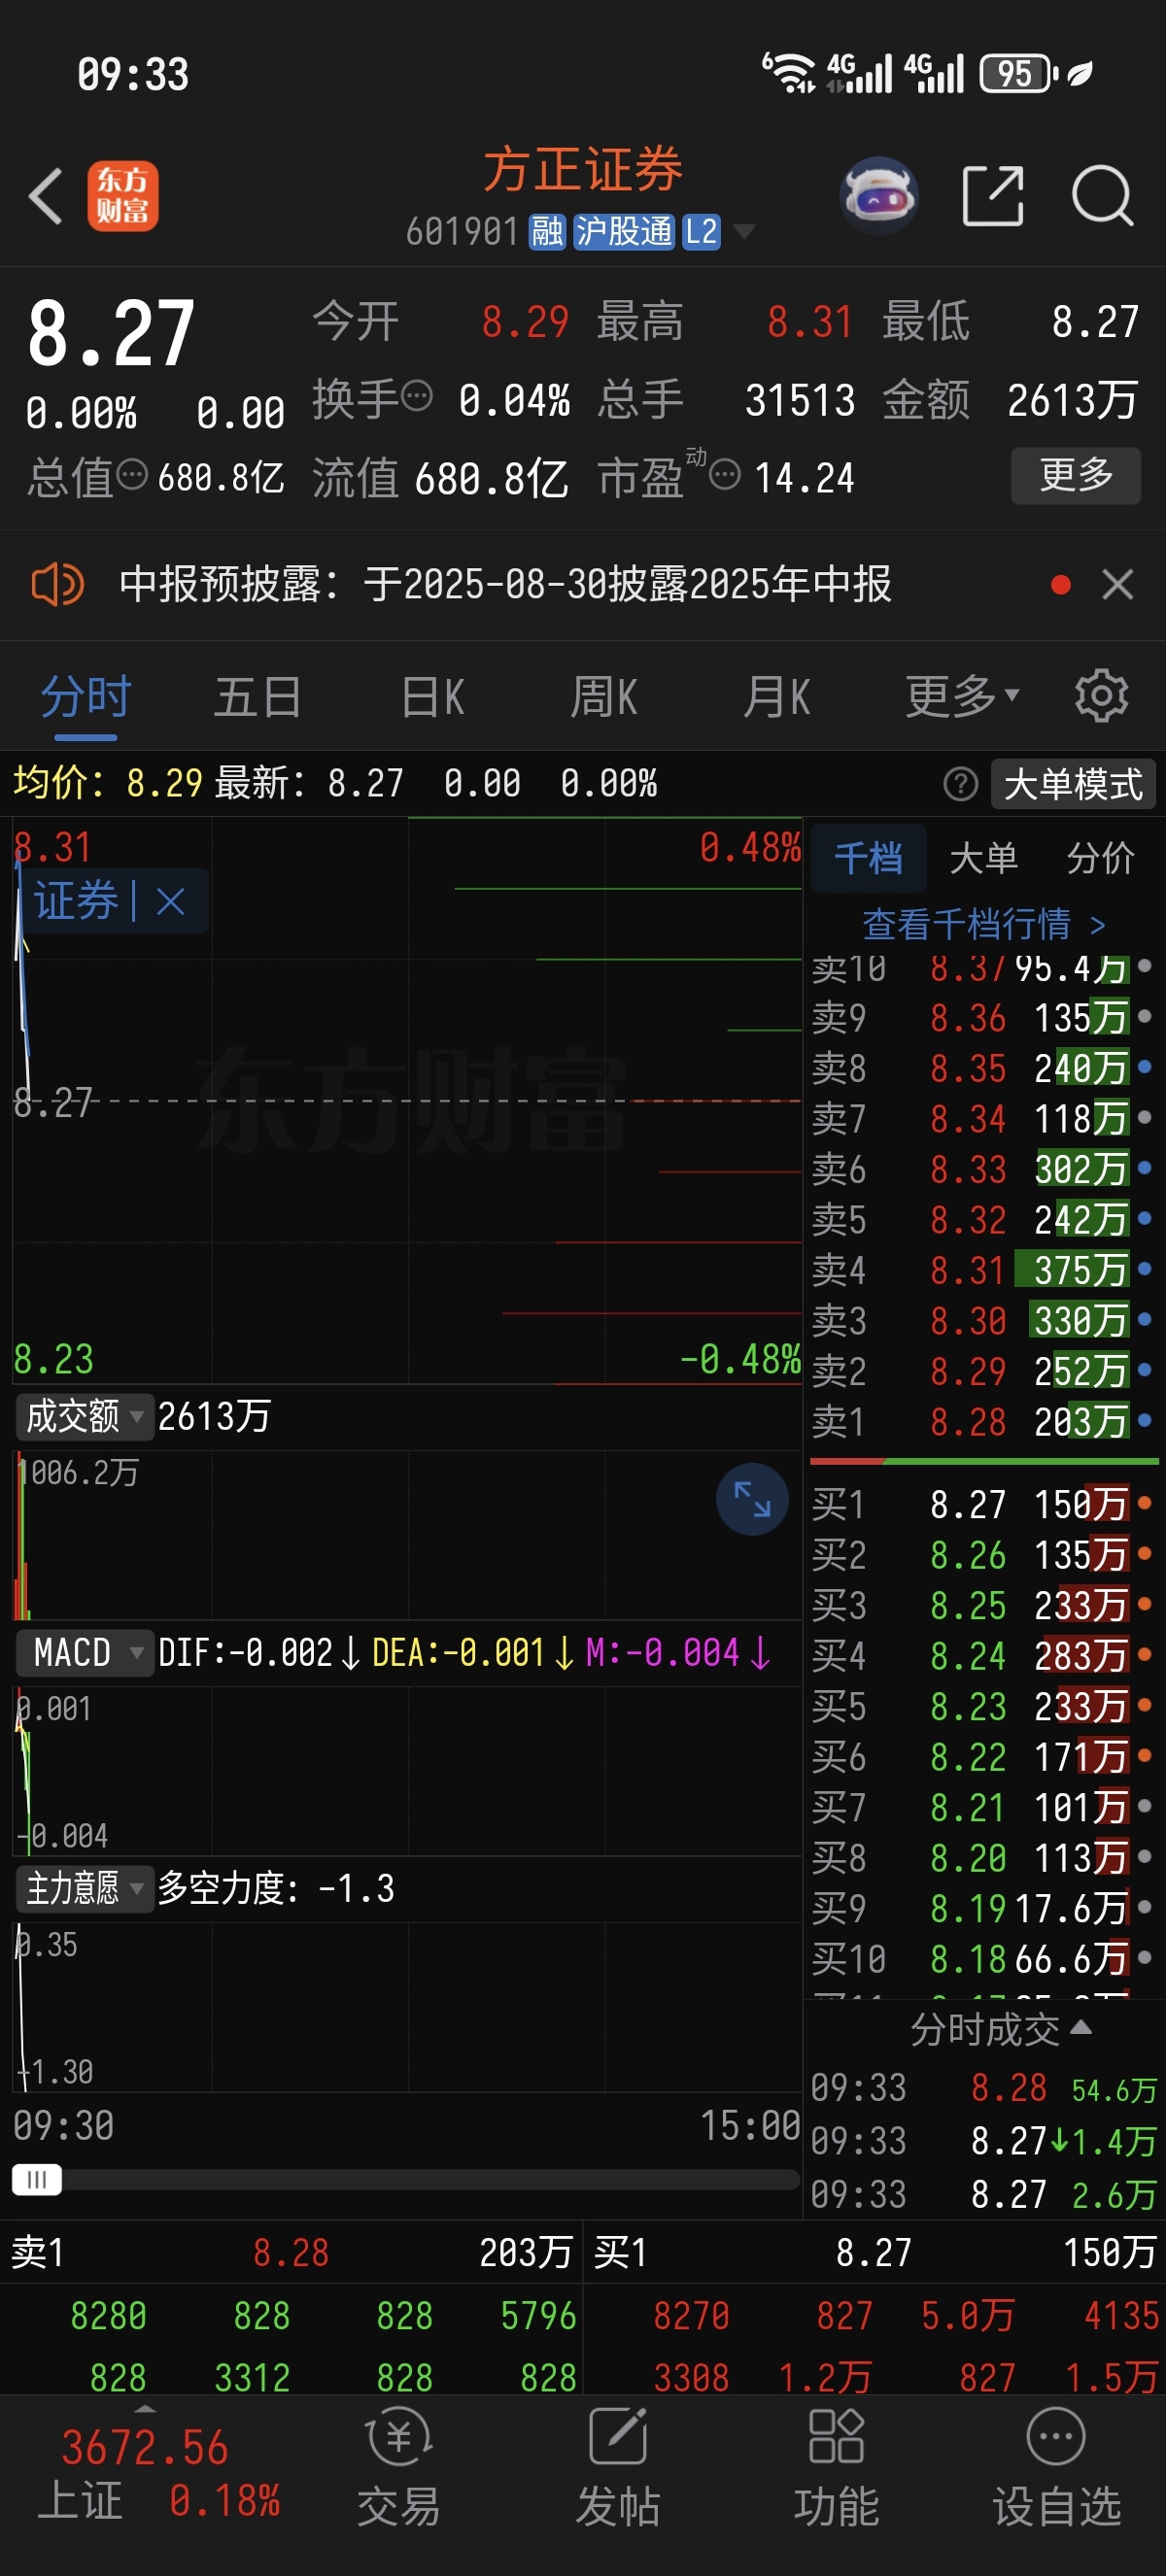Tap the 沪股通 badge

pyautogui.click(x=624, y=232)
